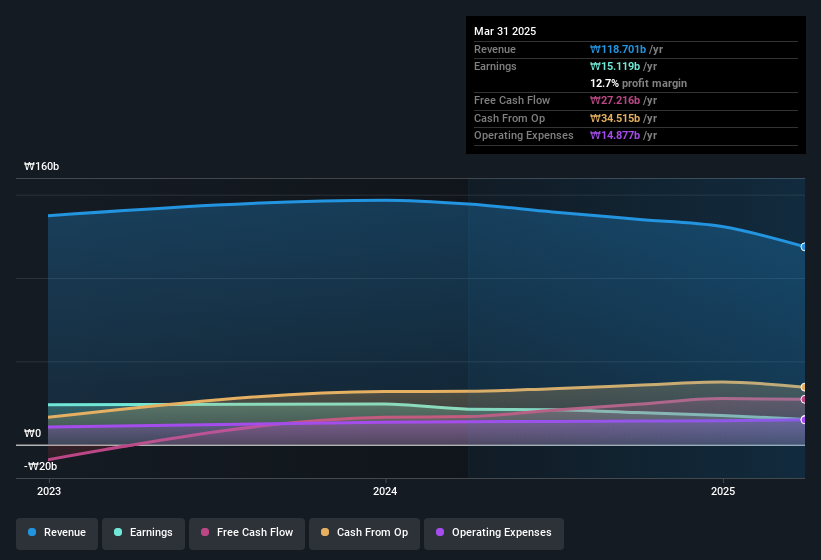
Task: Click the ₩34.515b cash from op value
Action: 615,118
